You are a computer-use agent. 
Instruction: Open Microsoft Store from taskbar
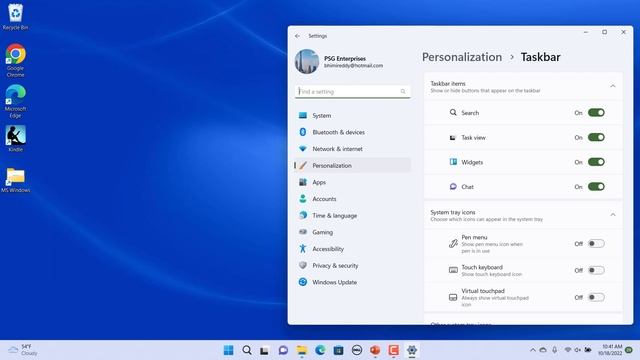(x=338, y=350)
